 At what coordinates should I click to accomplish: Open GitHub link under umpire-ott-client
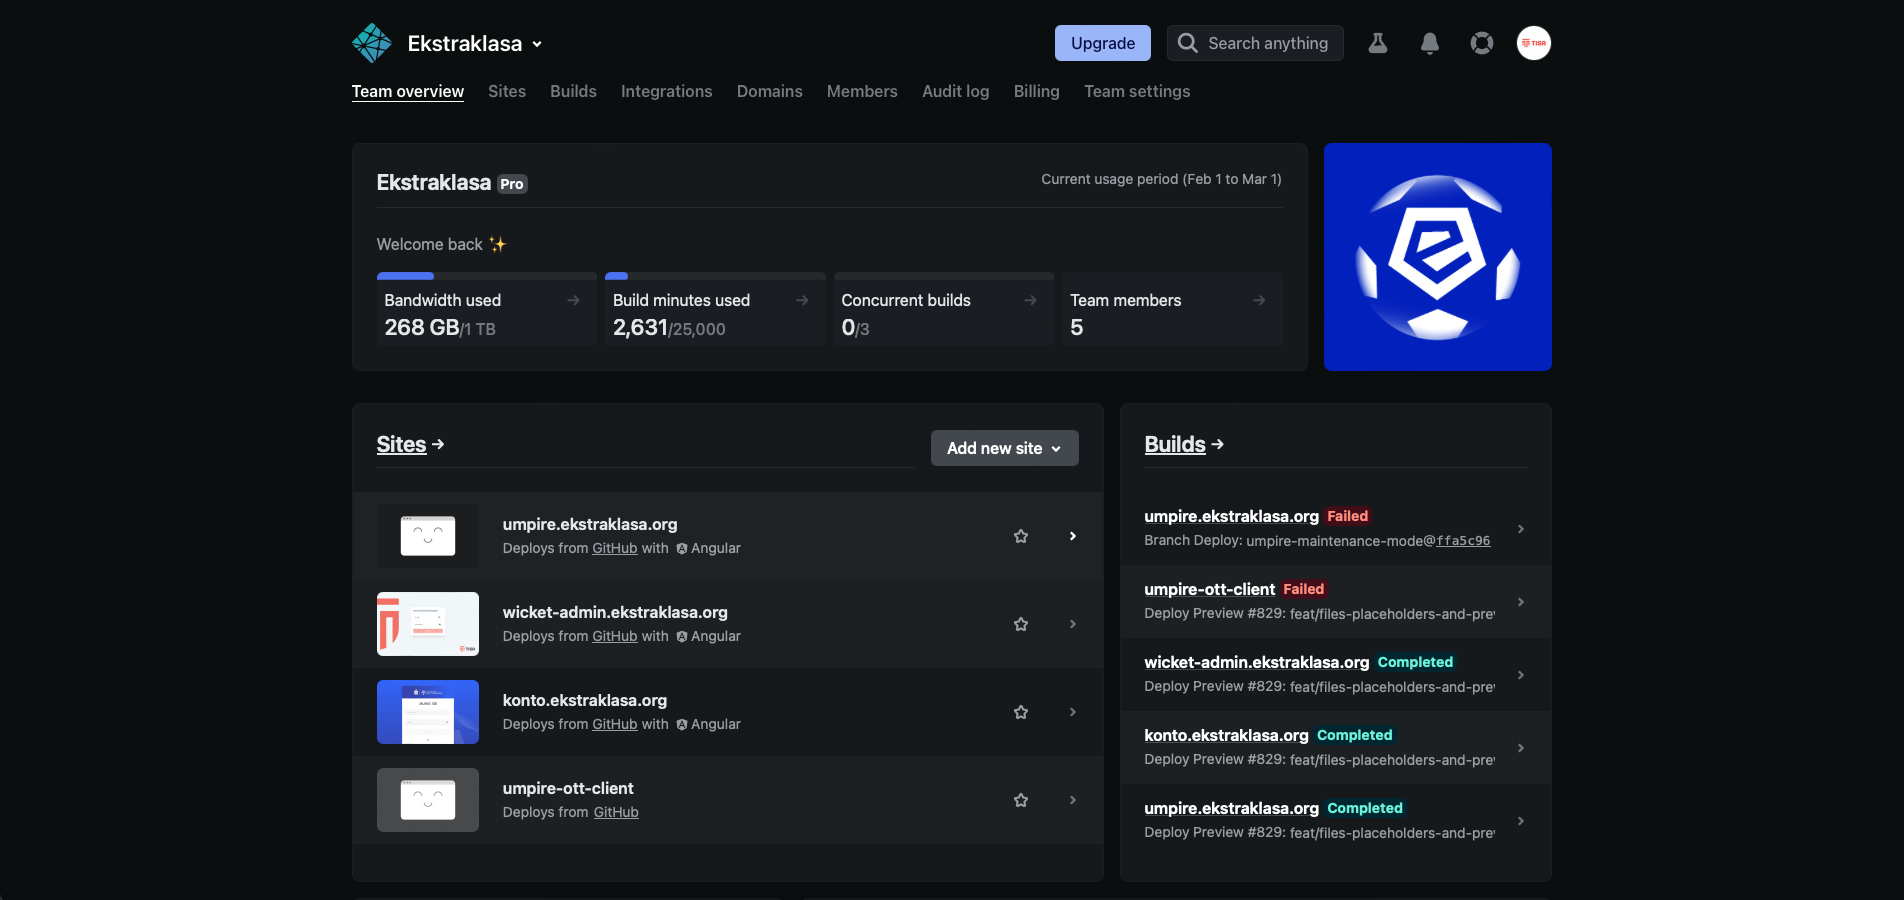(x=616, y=812)
